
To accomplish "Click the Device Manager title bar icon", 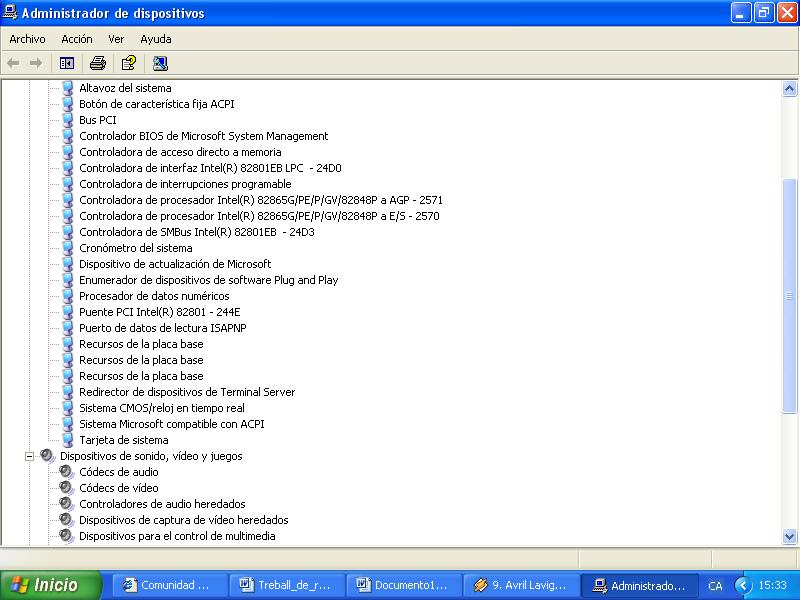I will (10, 12).
